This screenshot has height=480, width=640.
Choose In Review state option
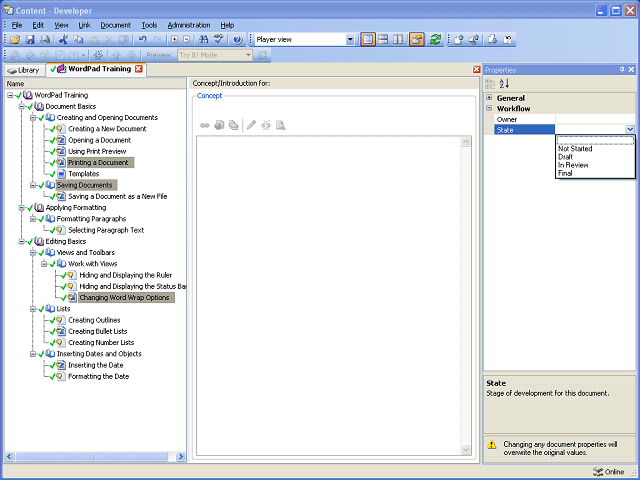point(573,165)
